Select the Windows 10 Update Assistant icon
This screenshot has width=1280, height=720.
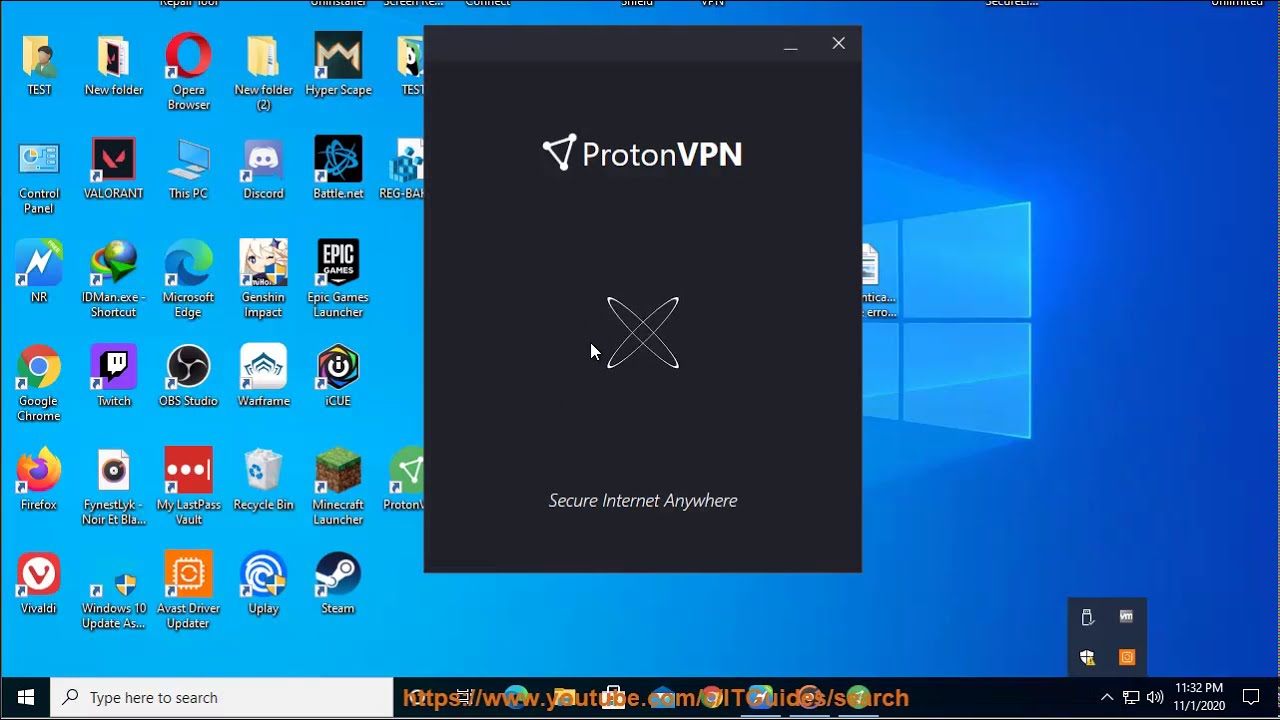coord(113,590)
